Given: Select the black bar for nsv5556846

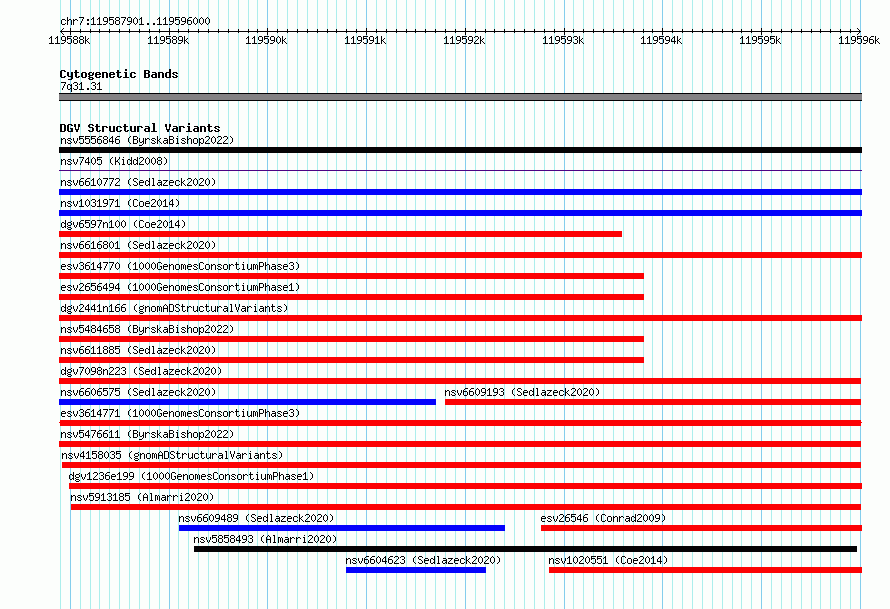Looking at the screenshot, I should [x=460, y=150].
